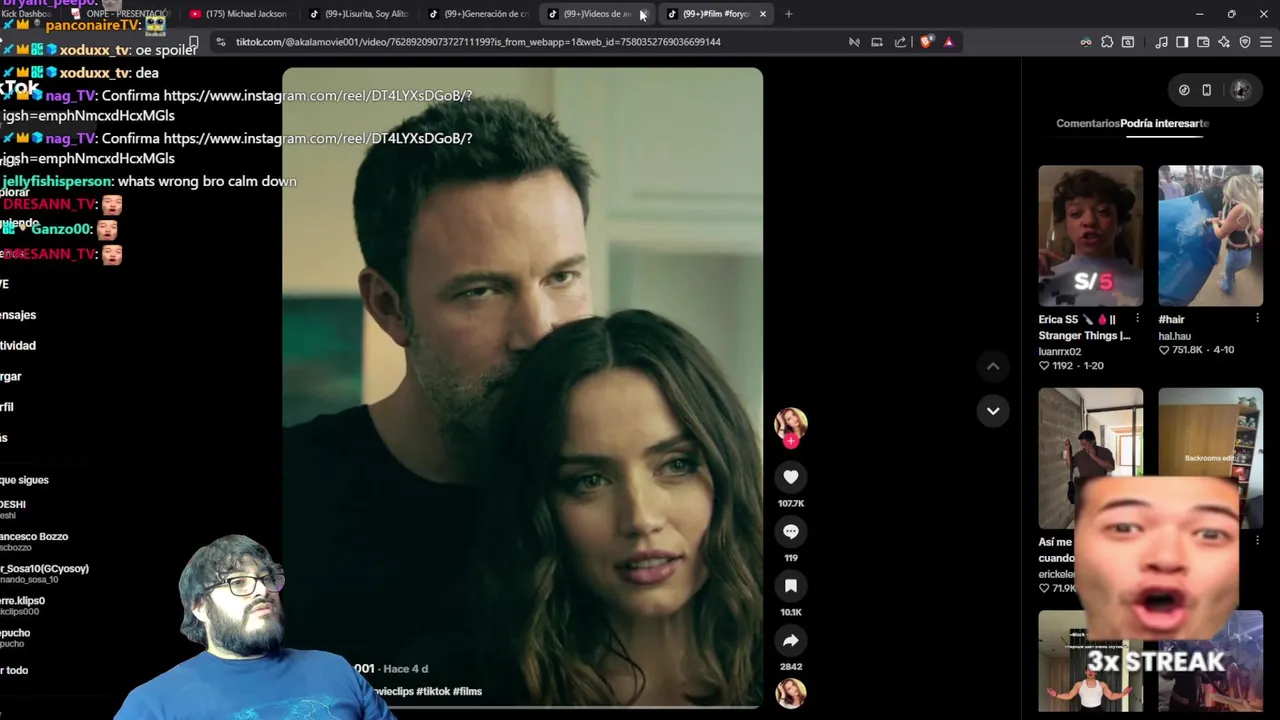This screenshot has width=1280, height=720.
Task: Open the Erica S5 Stranger Things video thumbnail
Action: 1090,235
